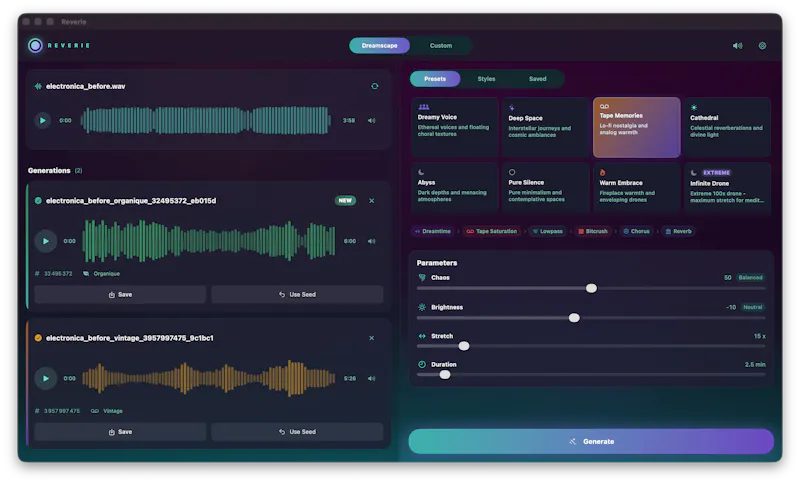The image size is (800, 484).
Task: Click the vintage generation waveform
Action: tap(209, 378)
